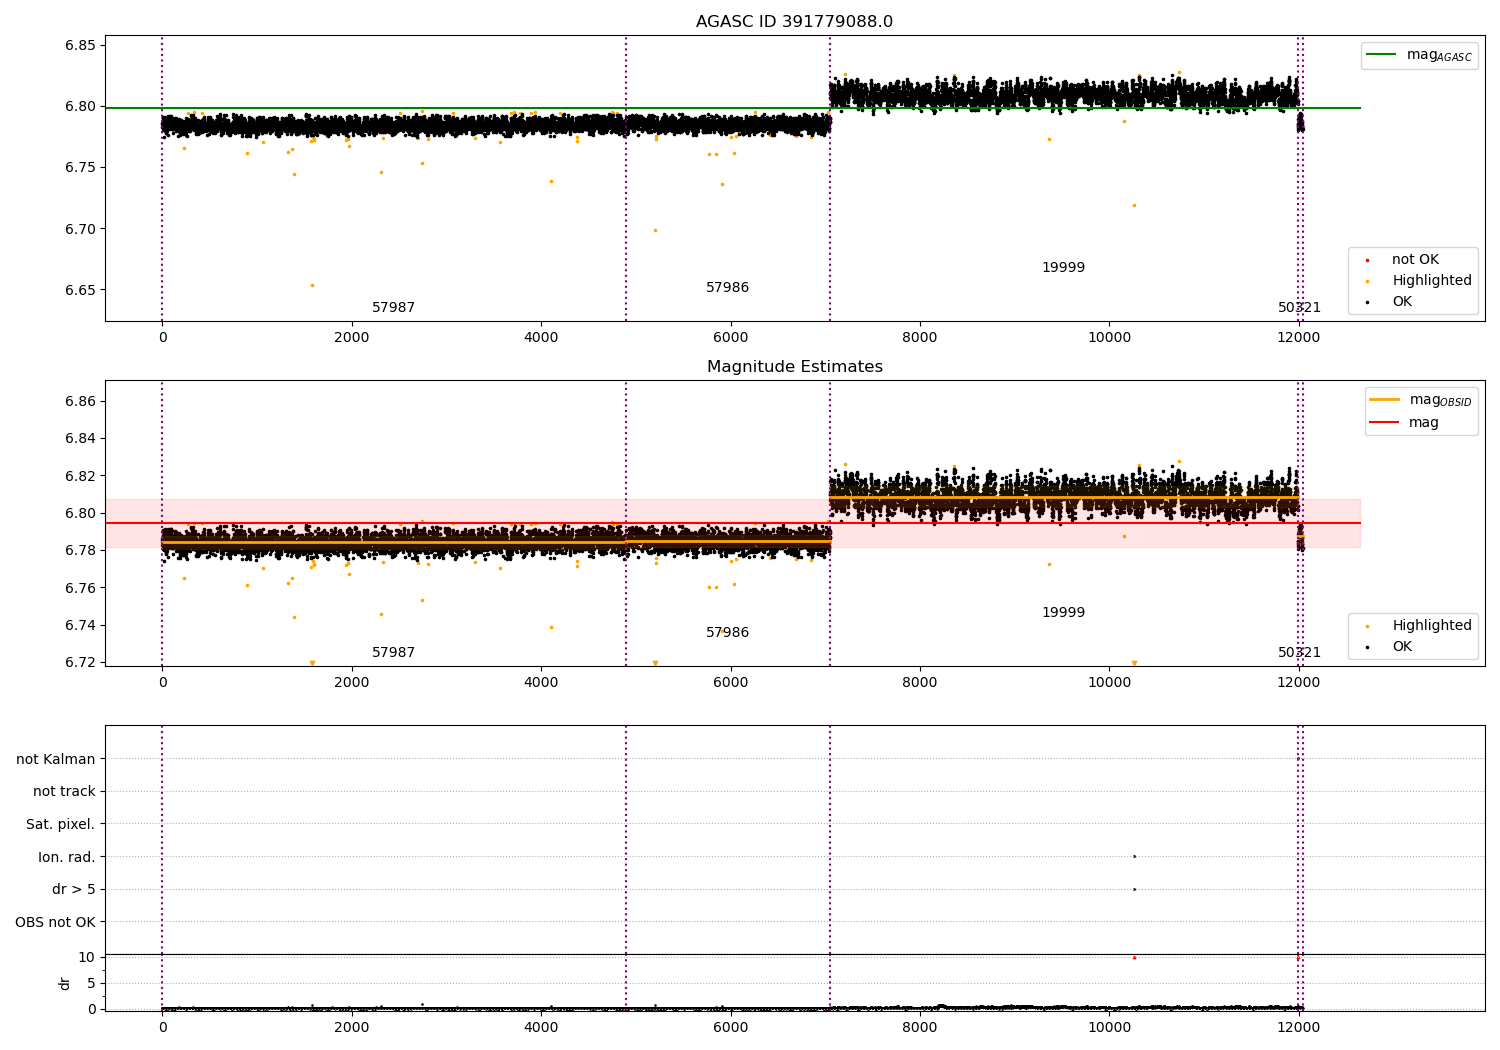The height and width of the screenshot is (1050, 1500).
Task: Click the 6.74 y-axis tick label
Action: point(80,626)
